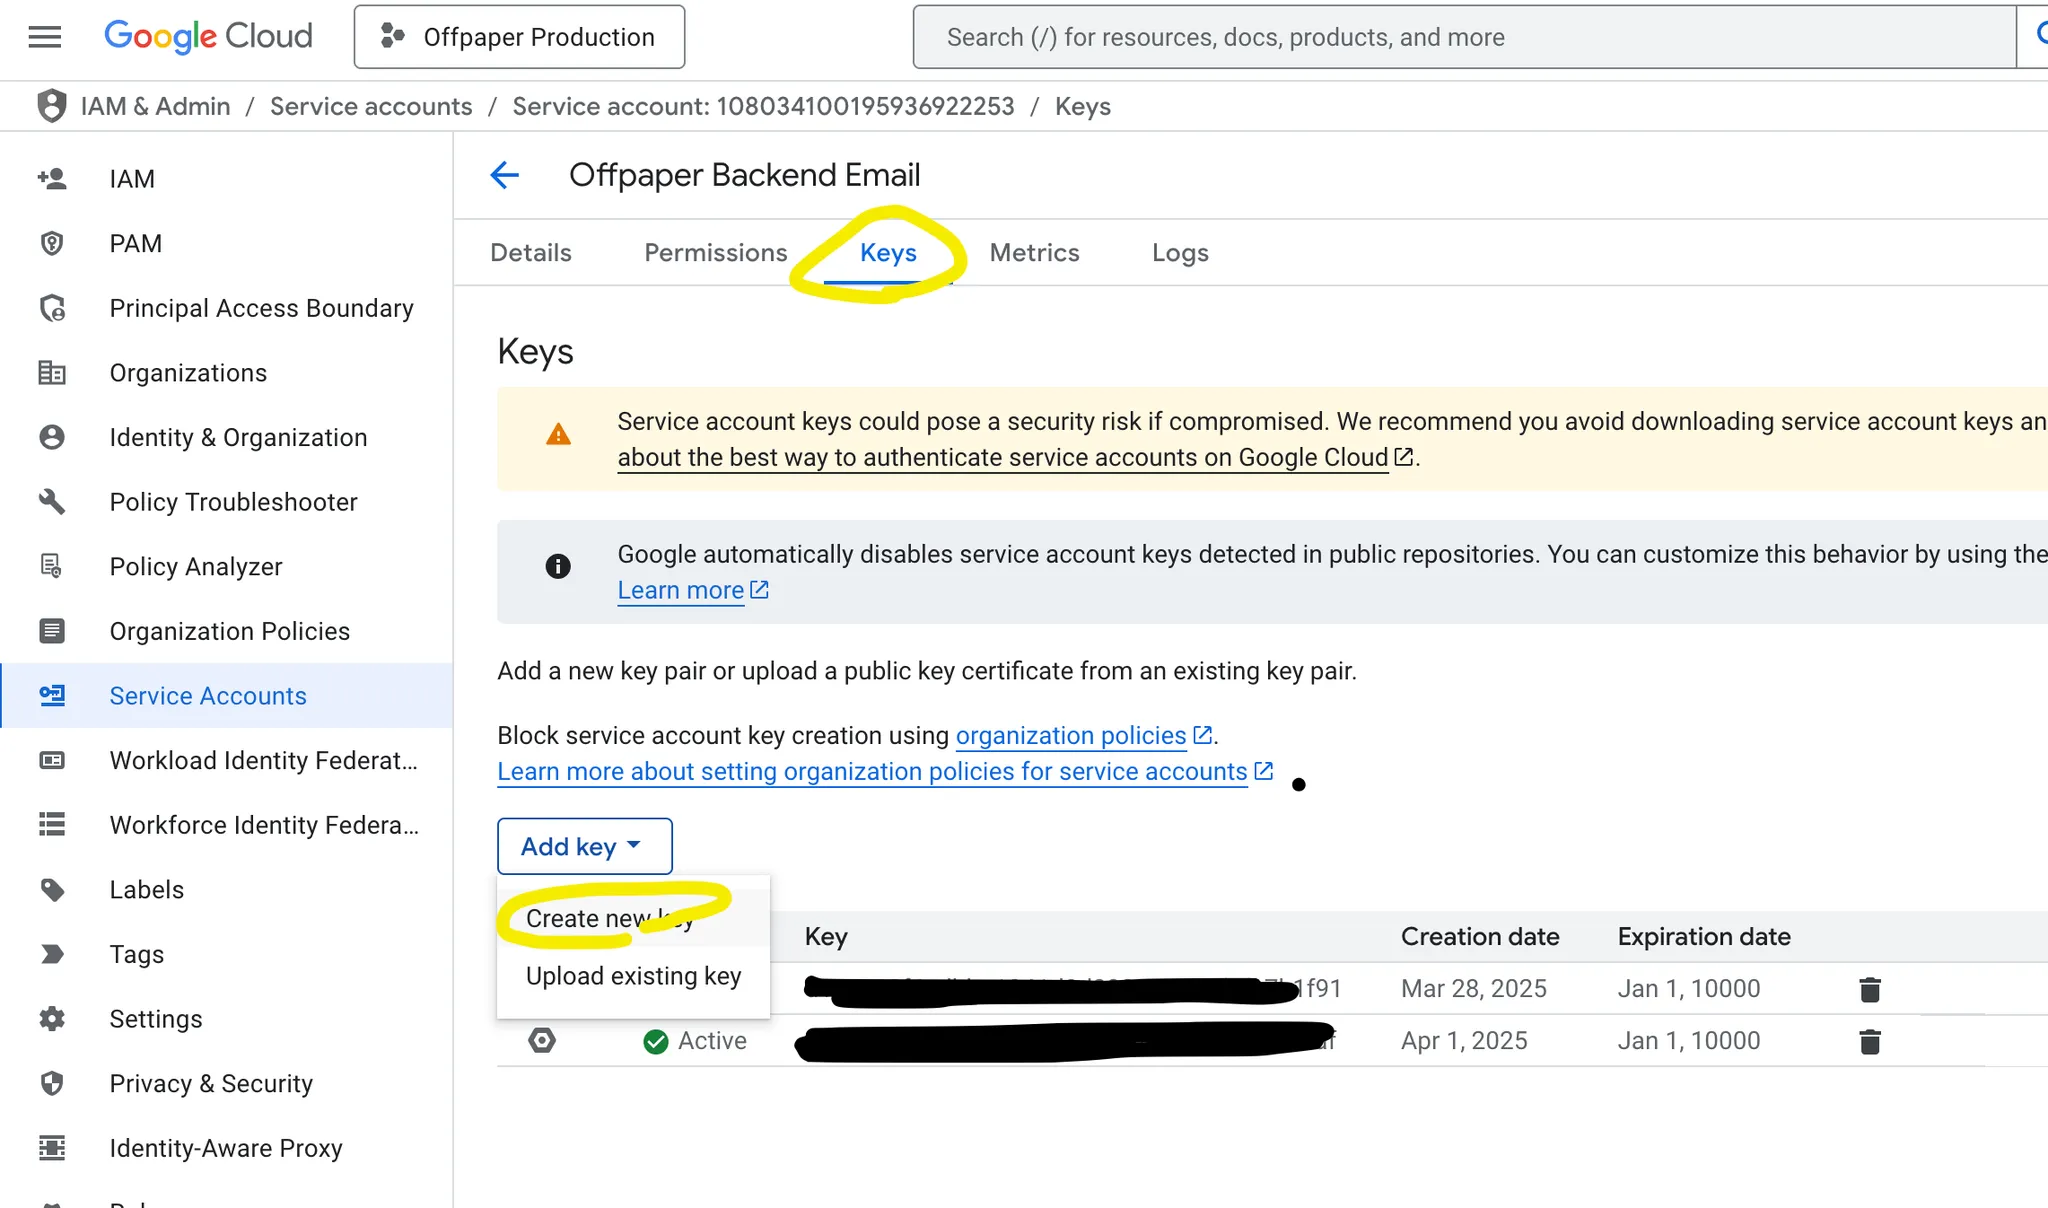Open Settings in the IAM sidebar
Image resolution: width=2048 pixels, height=1208 pixels.
tap(155, 1019)
